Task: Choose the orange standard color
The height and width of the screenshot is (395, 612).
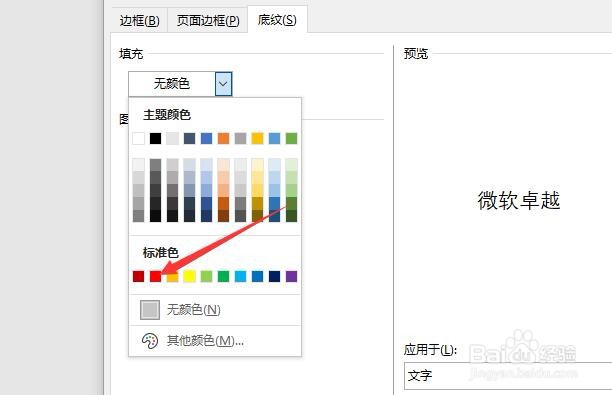Action: coord(173,276)
